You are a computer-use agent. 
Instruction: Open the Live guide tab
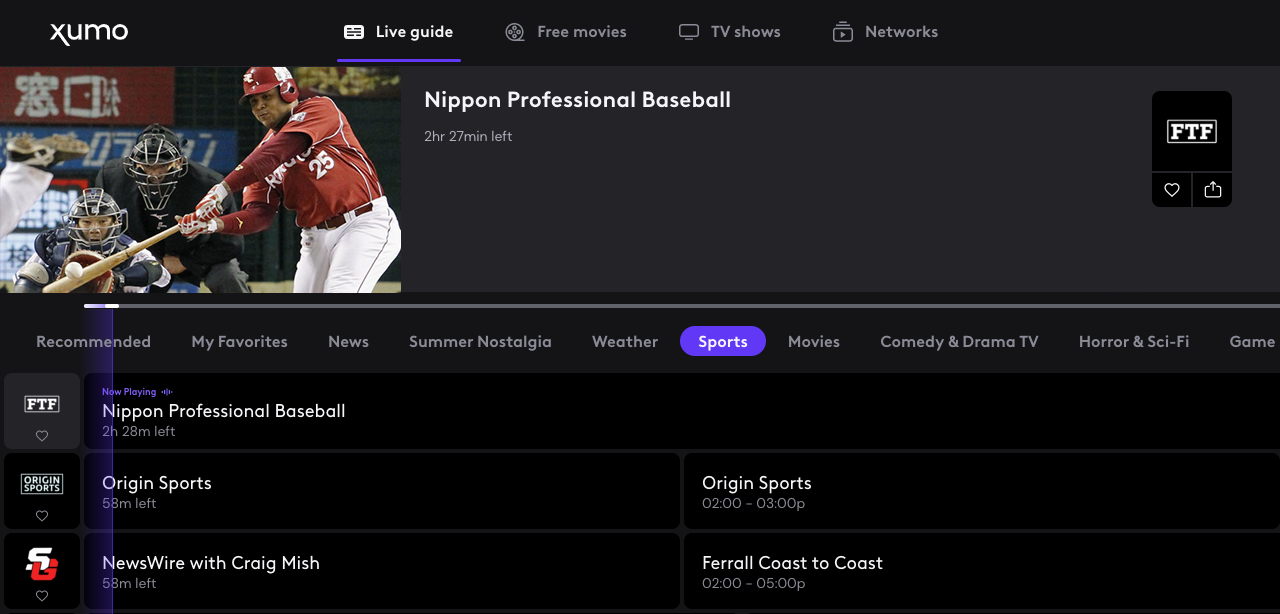399,32
